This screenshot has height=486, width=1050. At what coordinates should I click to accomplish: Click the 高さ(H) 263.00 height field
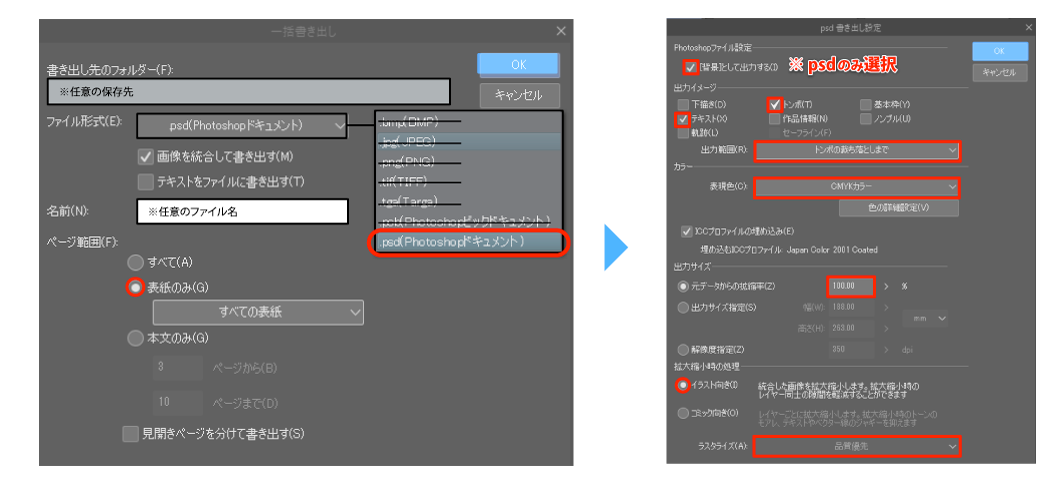pyautogui.click(x=850, y=328)
